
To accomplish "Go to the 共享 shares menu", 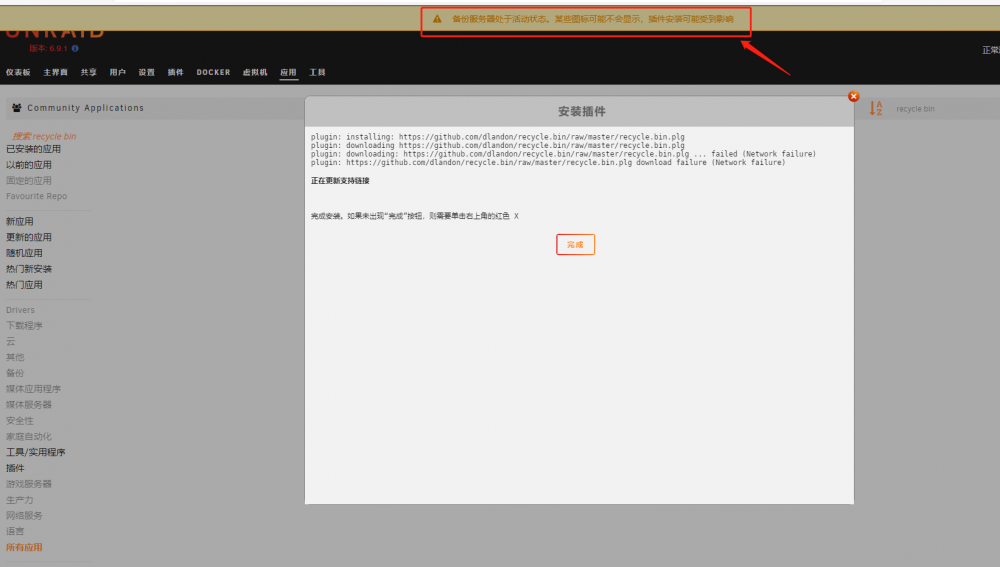I will (x=89, y=72).
